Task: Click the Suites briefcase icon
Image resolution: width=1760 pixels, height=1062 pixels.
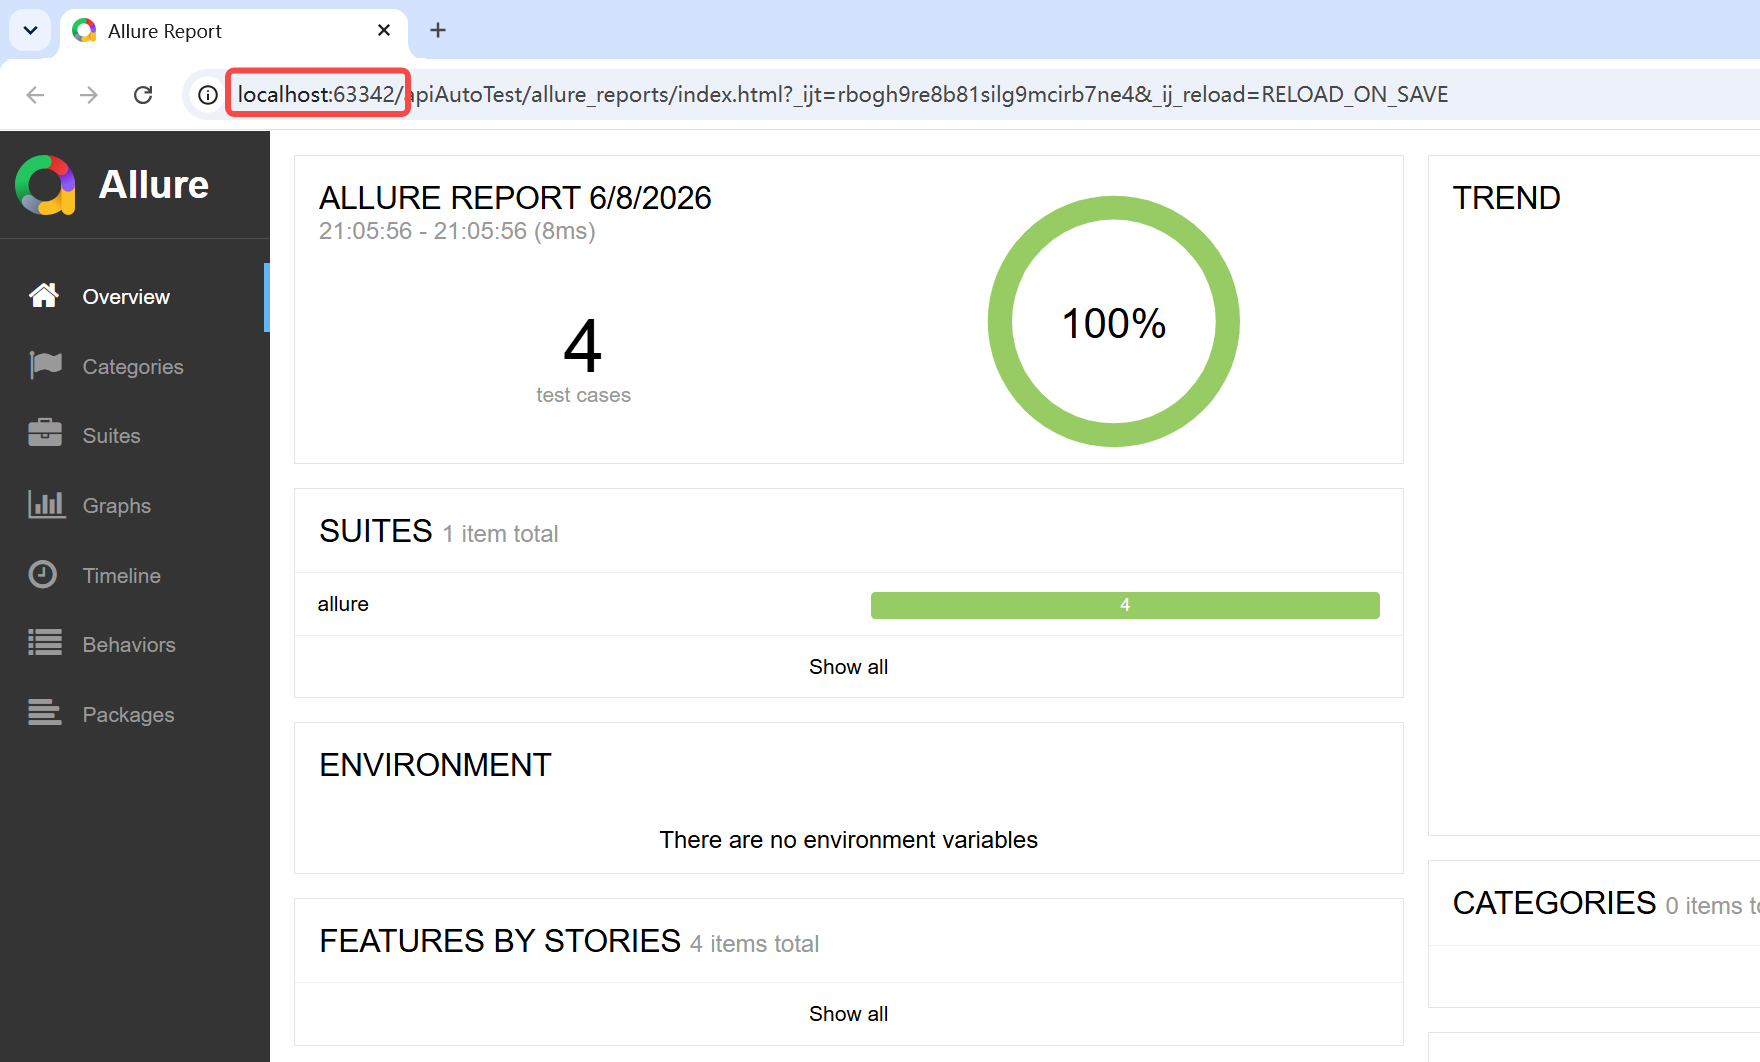Action: coord(45,434)
